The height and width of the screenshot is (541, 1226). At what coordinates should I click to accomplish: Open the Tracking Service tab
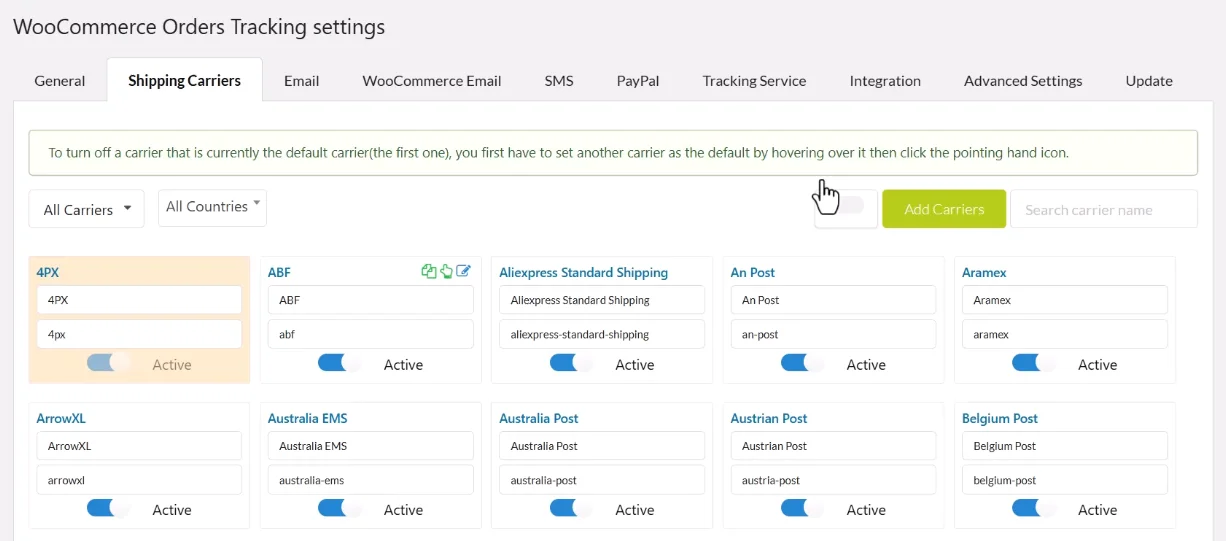(x=754, y=80)
